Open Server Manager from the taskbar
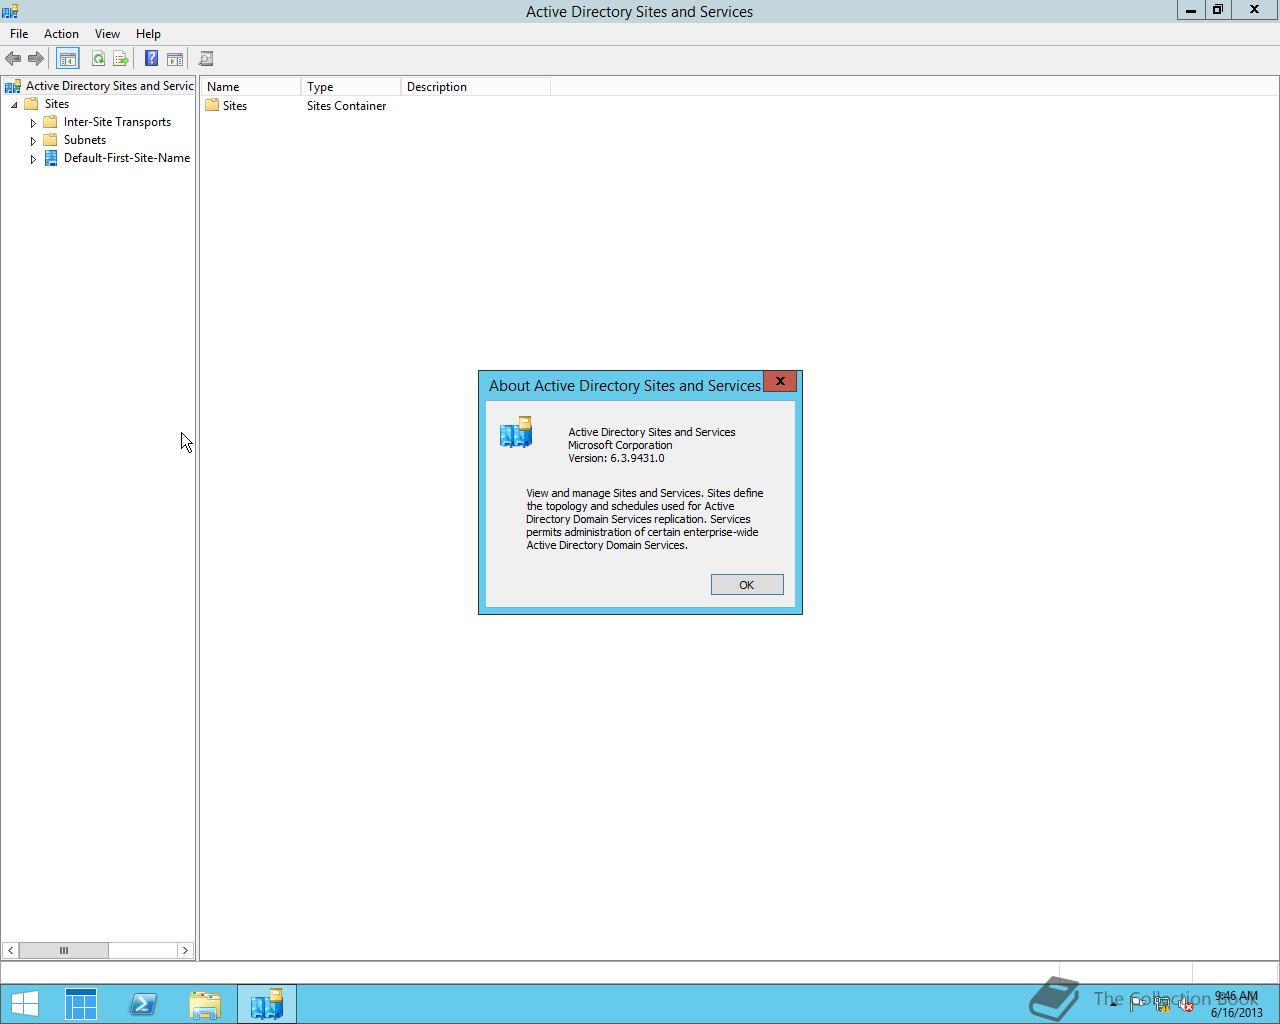The width and height of the screenshot is (1280, 1024). pyautogui.click(x=81, y=1004)
